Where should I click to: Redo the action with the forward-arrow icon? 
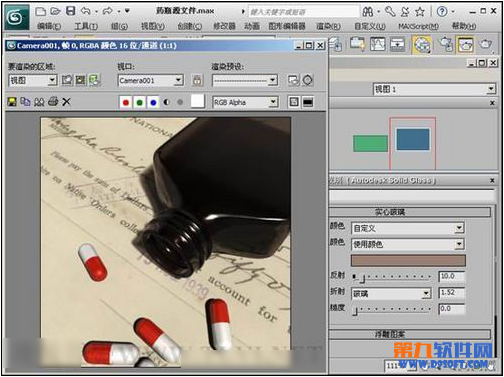click(108, 11)
